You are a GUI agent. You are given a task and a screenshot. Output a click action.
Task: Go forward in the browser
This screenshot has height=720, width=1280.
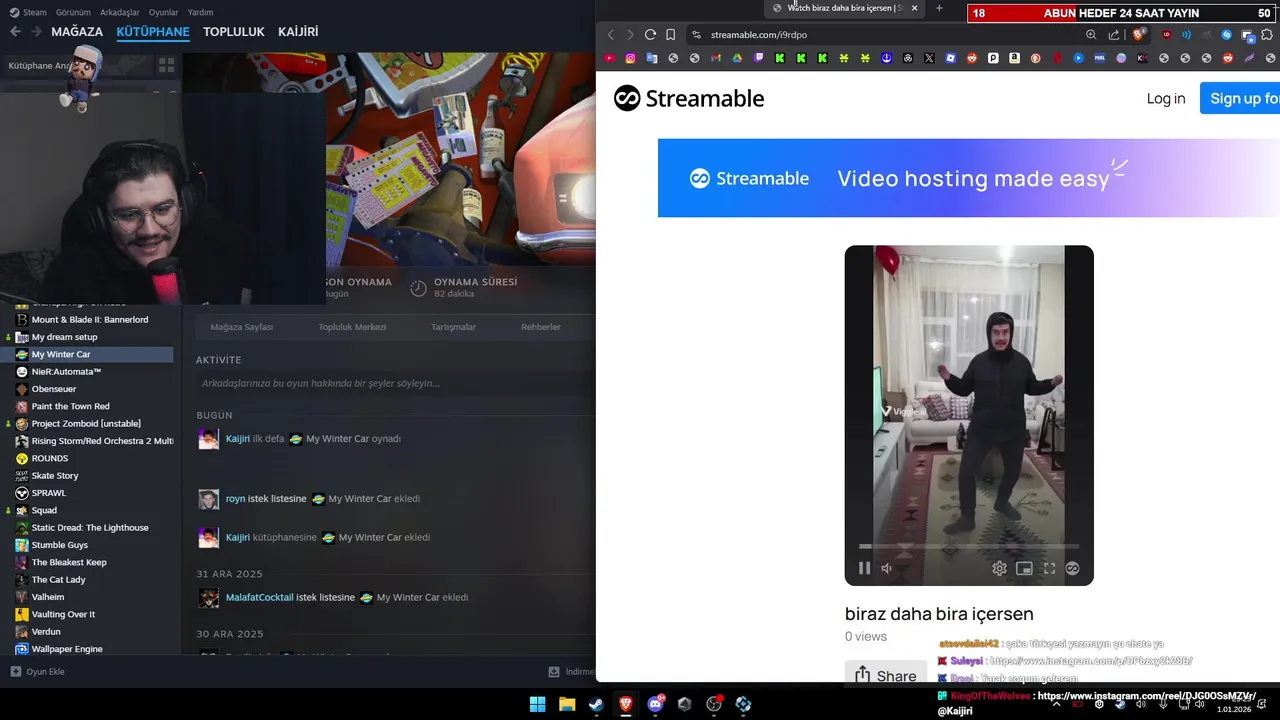click(630, 34)
